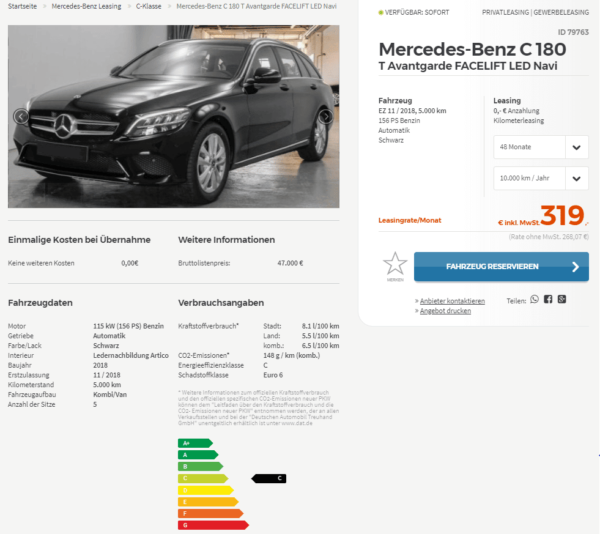
Task: Click Rate ohne MwSt. 268,07 € text
Action: (x=549, y=237)
